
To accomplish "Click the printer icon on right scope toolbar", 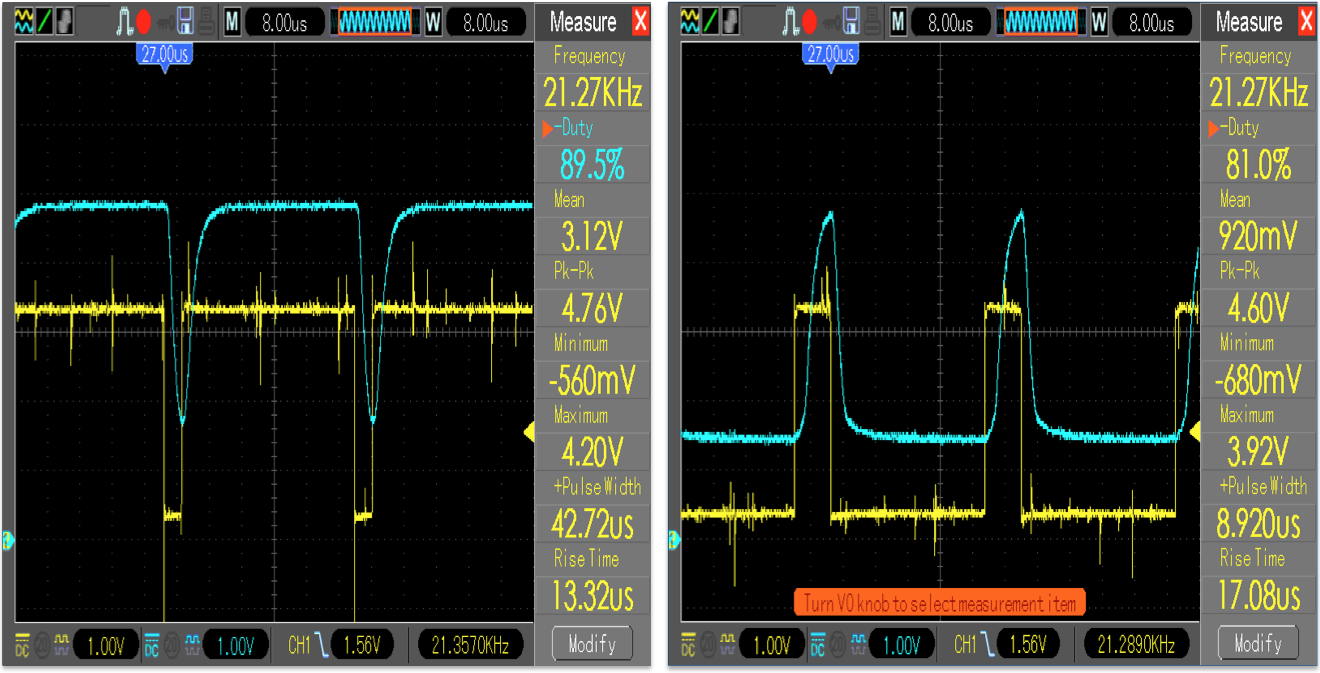I will [x=870, y=22].
